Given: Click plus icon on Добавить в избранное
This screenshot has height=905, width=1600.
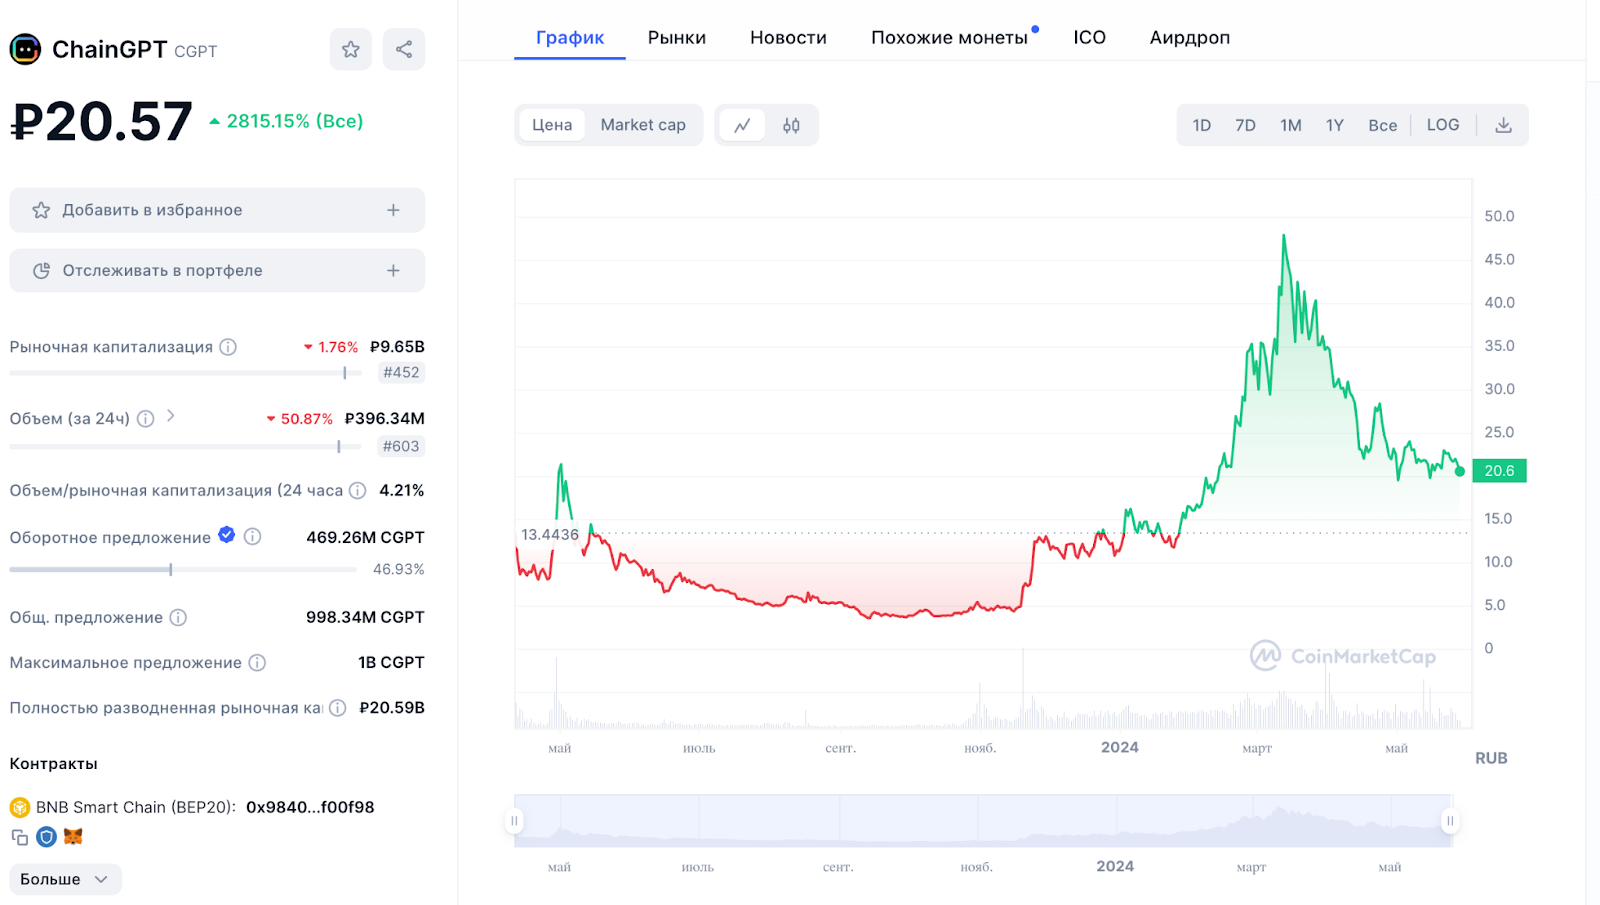Looking at the screenshot, I should [x=393, y=210].
